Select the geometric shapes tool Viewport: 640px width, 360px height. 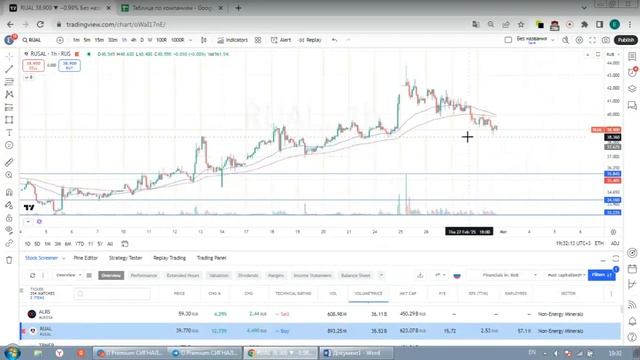(9, 120)
